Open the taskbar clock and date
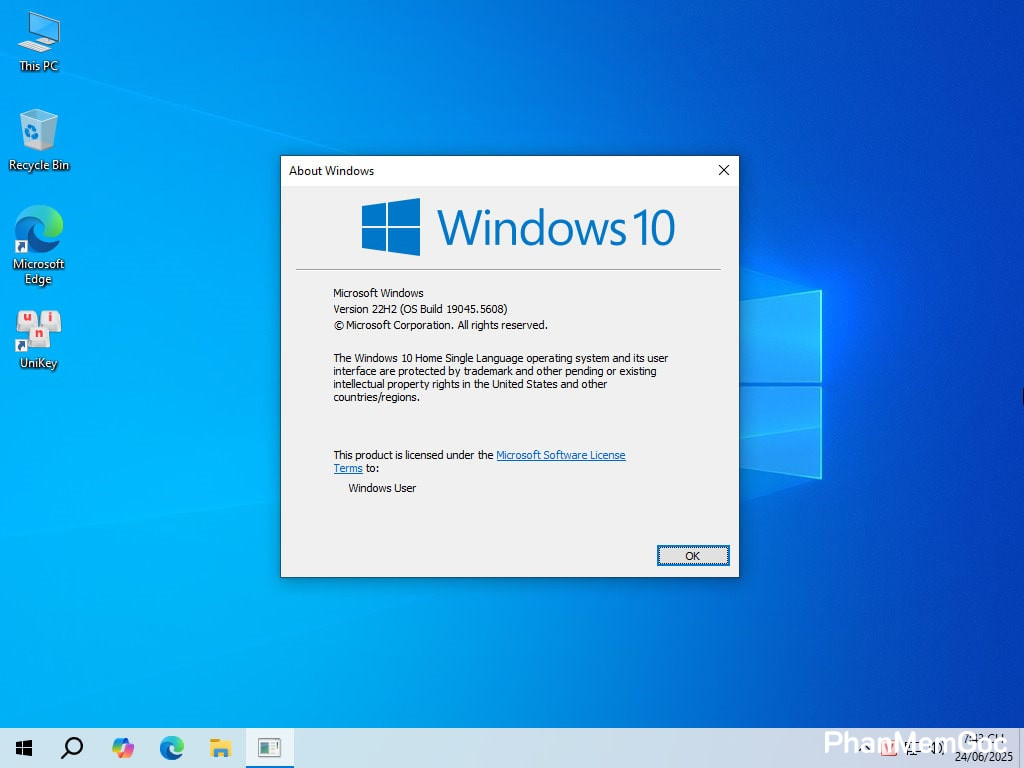This screenshot has height=768, width=1024. coord(983,748)
